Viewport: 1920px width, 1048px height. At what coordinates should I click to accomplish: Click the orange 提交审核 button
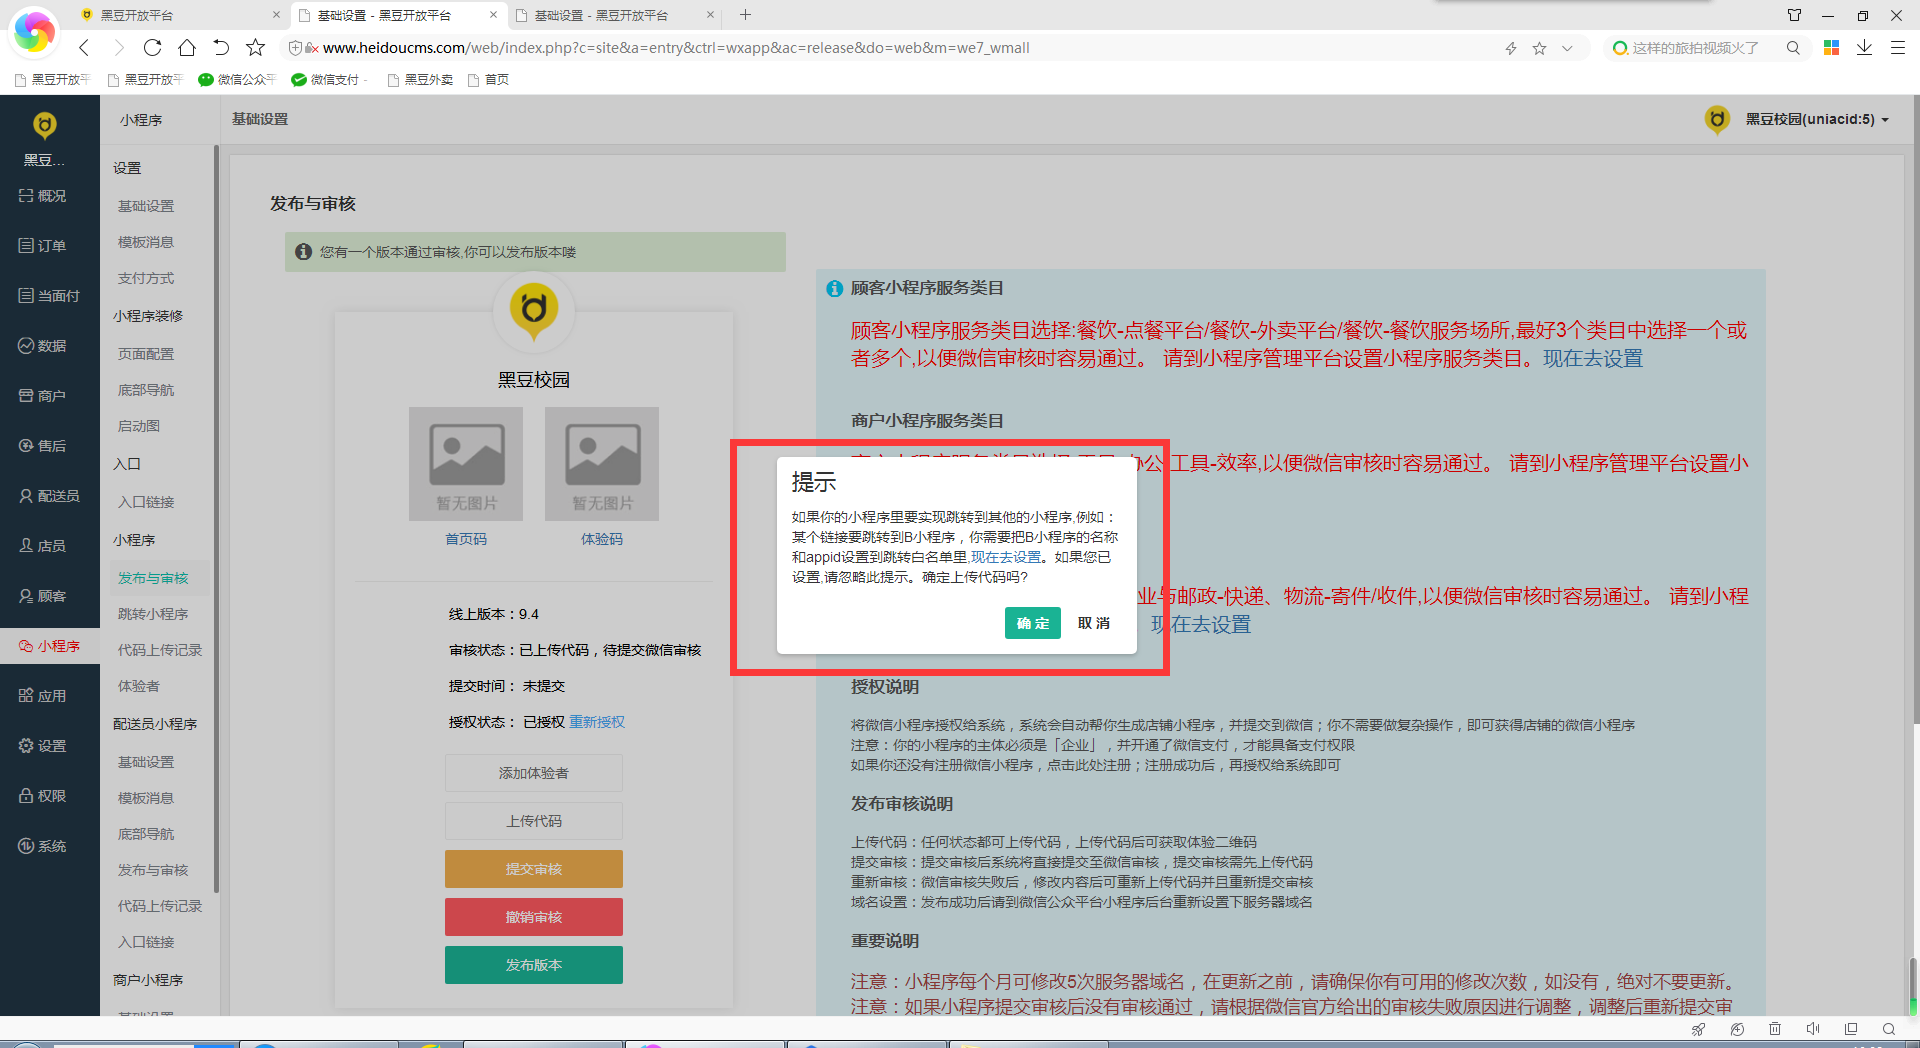(x=534, y=869)
